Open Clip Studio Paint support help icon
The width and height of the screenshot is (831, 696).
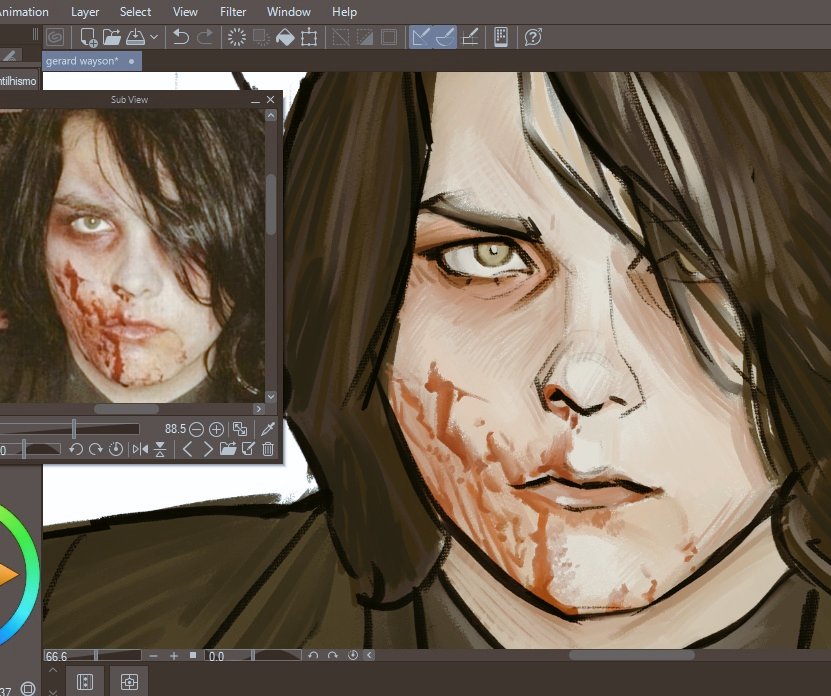pos(533,37)
